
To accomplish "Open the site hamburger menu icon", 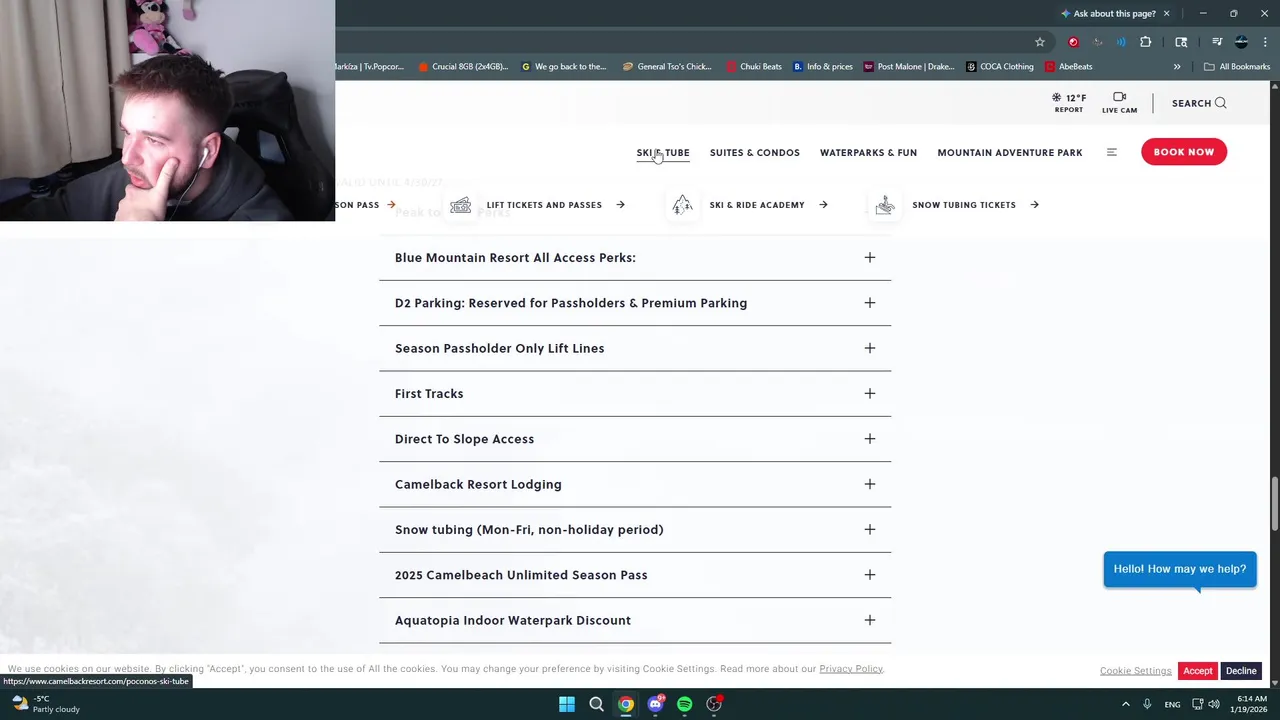I will pos(1112,152).
